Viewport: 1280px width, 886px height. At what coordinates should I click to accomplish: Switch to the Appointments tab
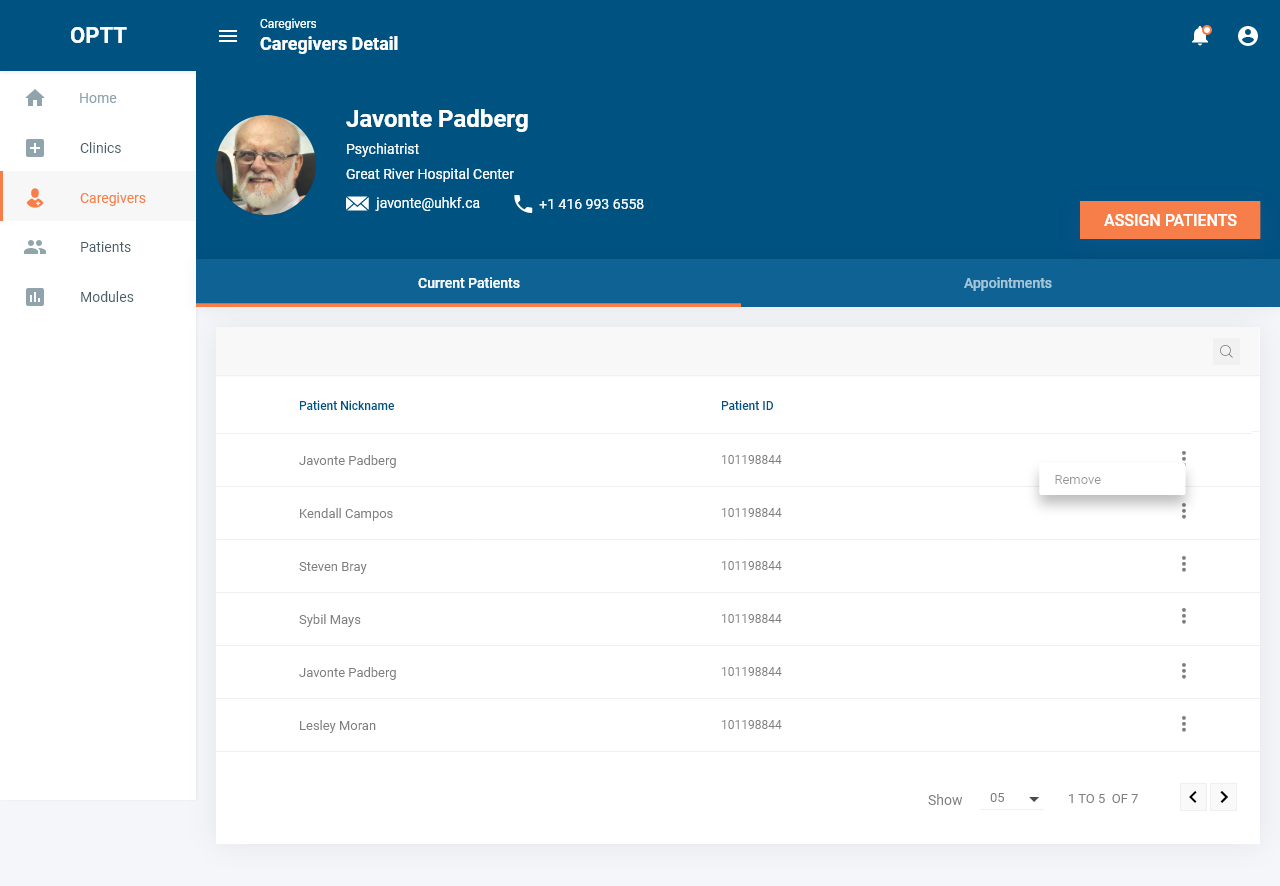1007,283
